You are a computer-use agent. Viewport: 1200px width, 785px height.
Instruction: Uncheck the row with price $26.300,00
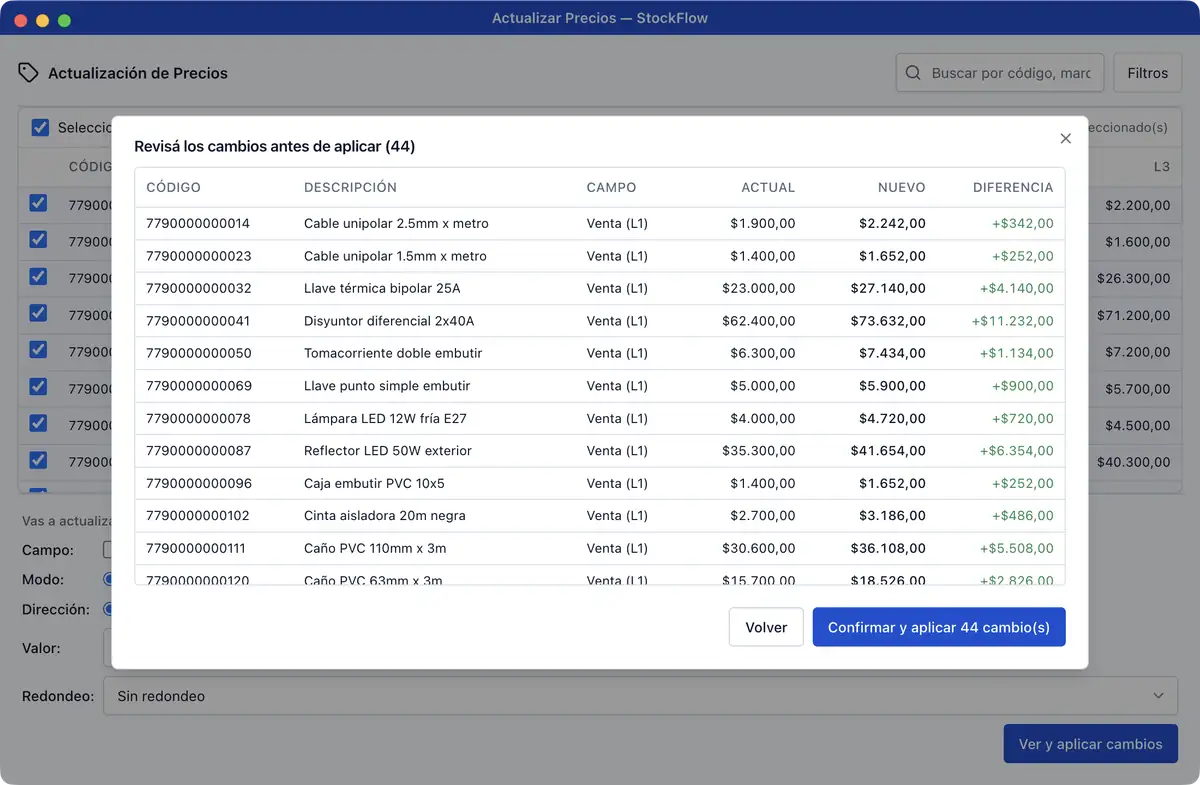pyautogui.click(x=38, y=276)
